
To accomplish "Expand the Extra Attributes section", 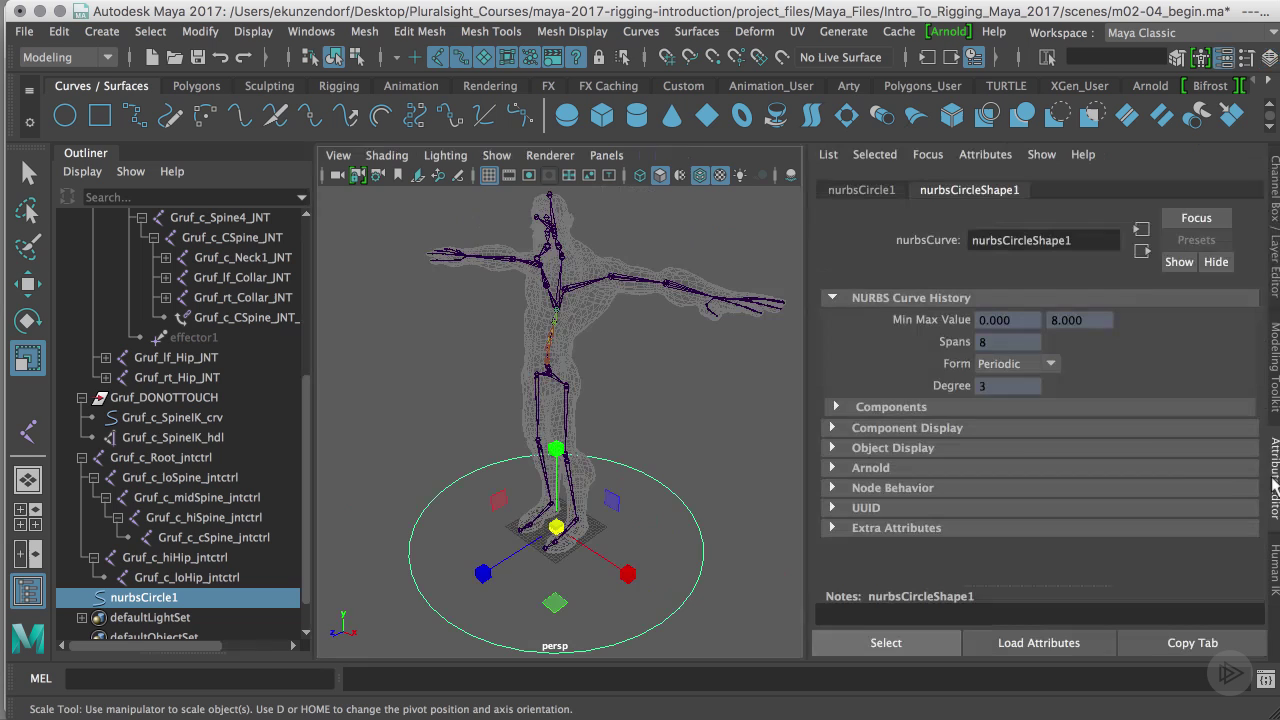I will click(832, 528).
